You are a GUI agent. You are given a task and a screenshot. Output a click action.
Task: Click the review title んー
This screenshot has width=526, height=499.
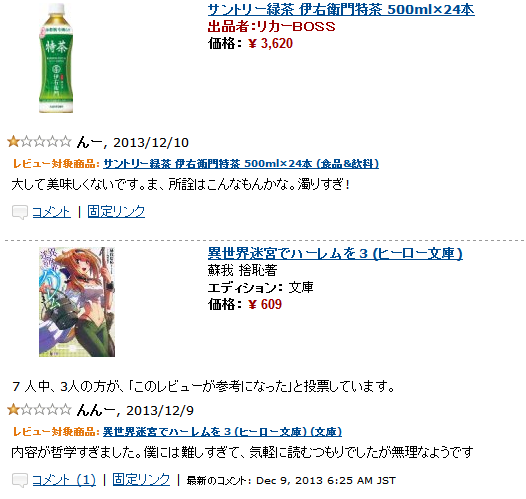coord(89,142)
